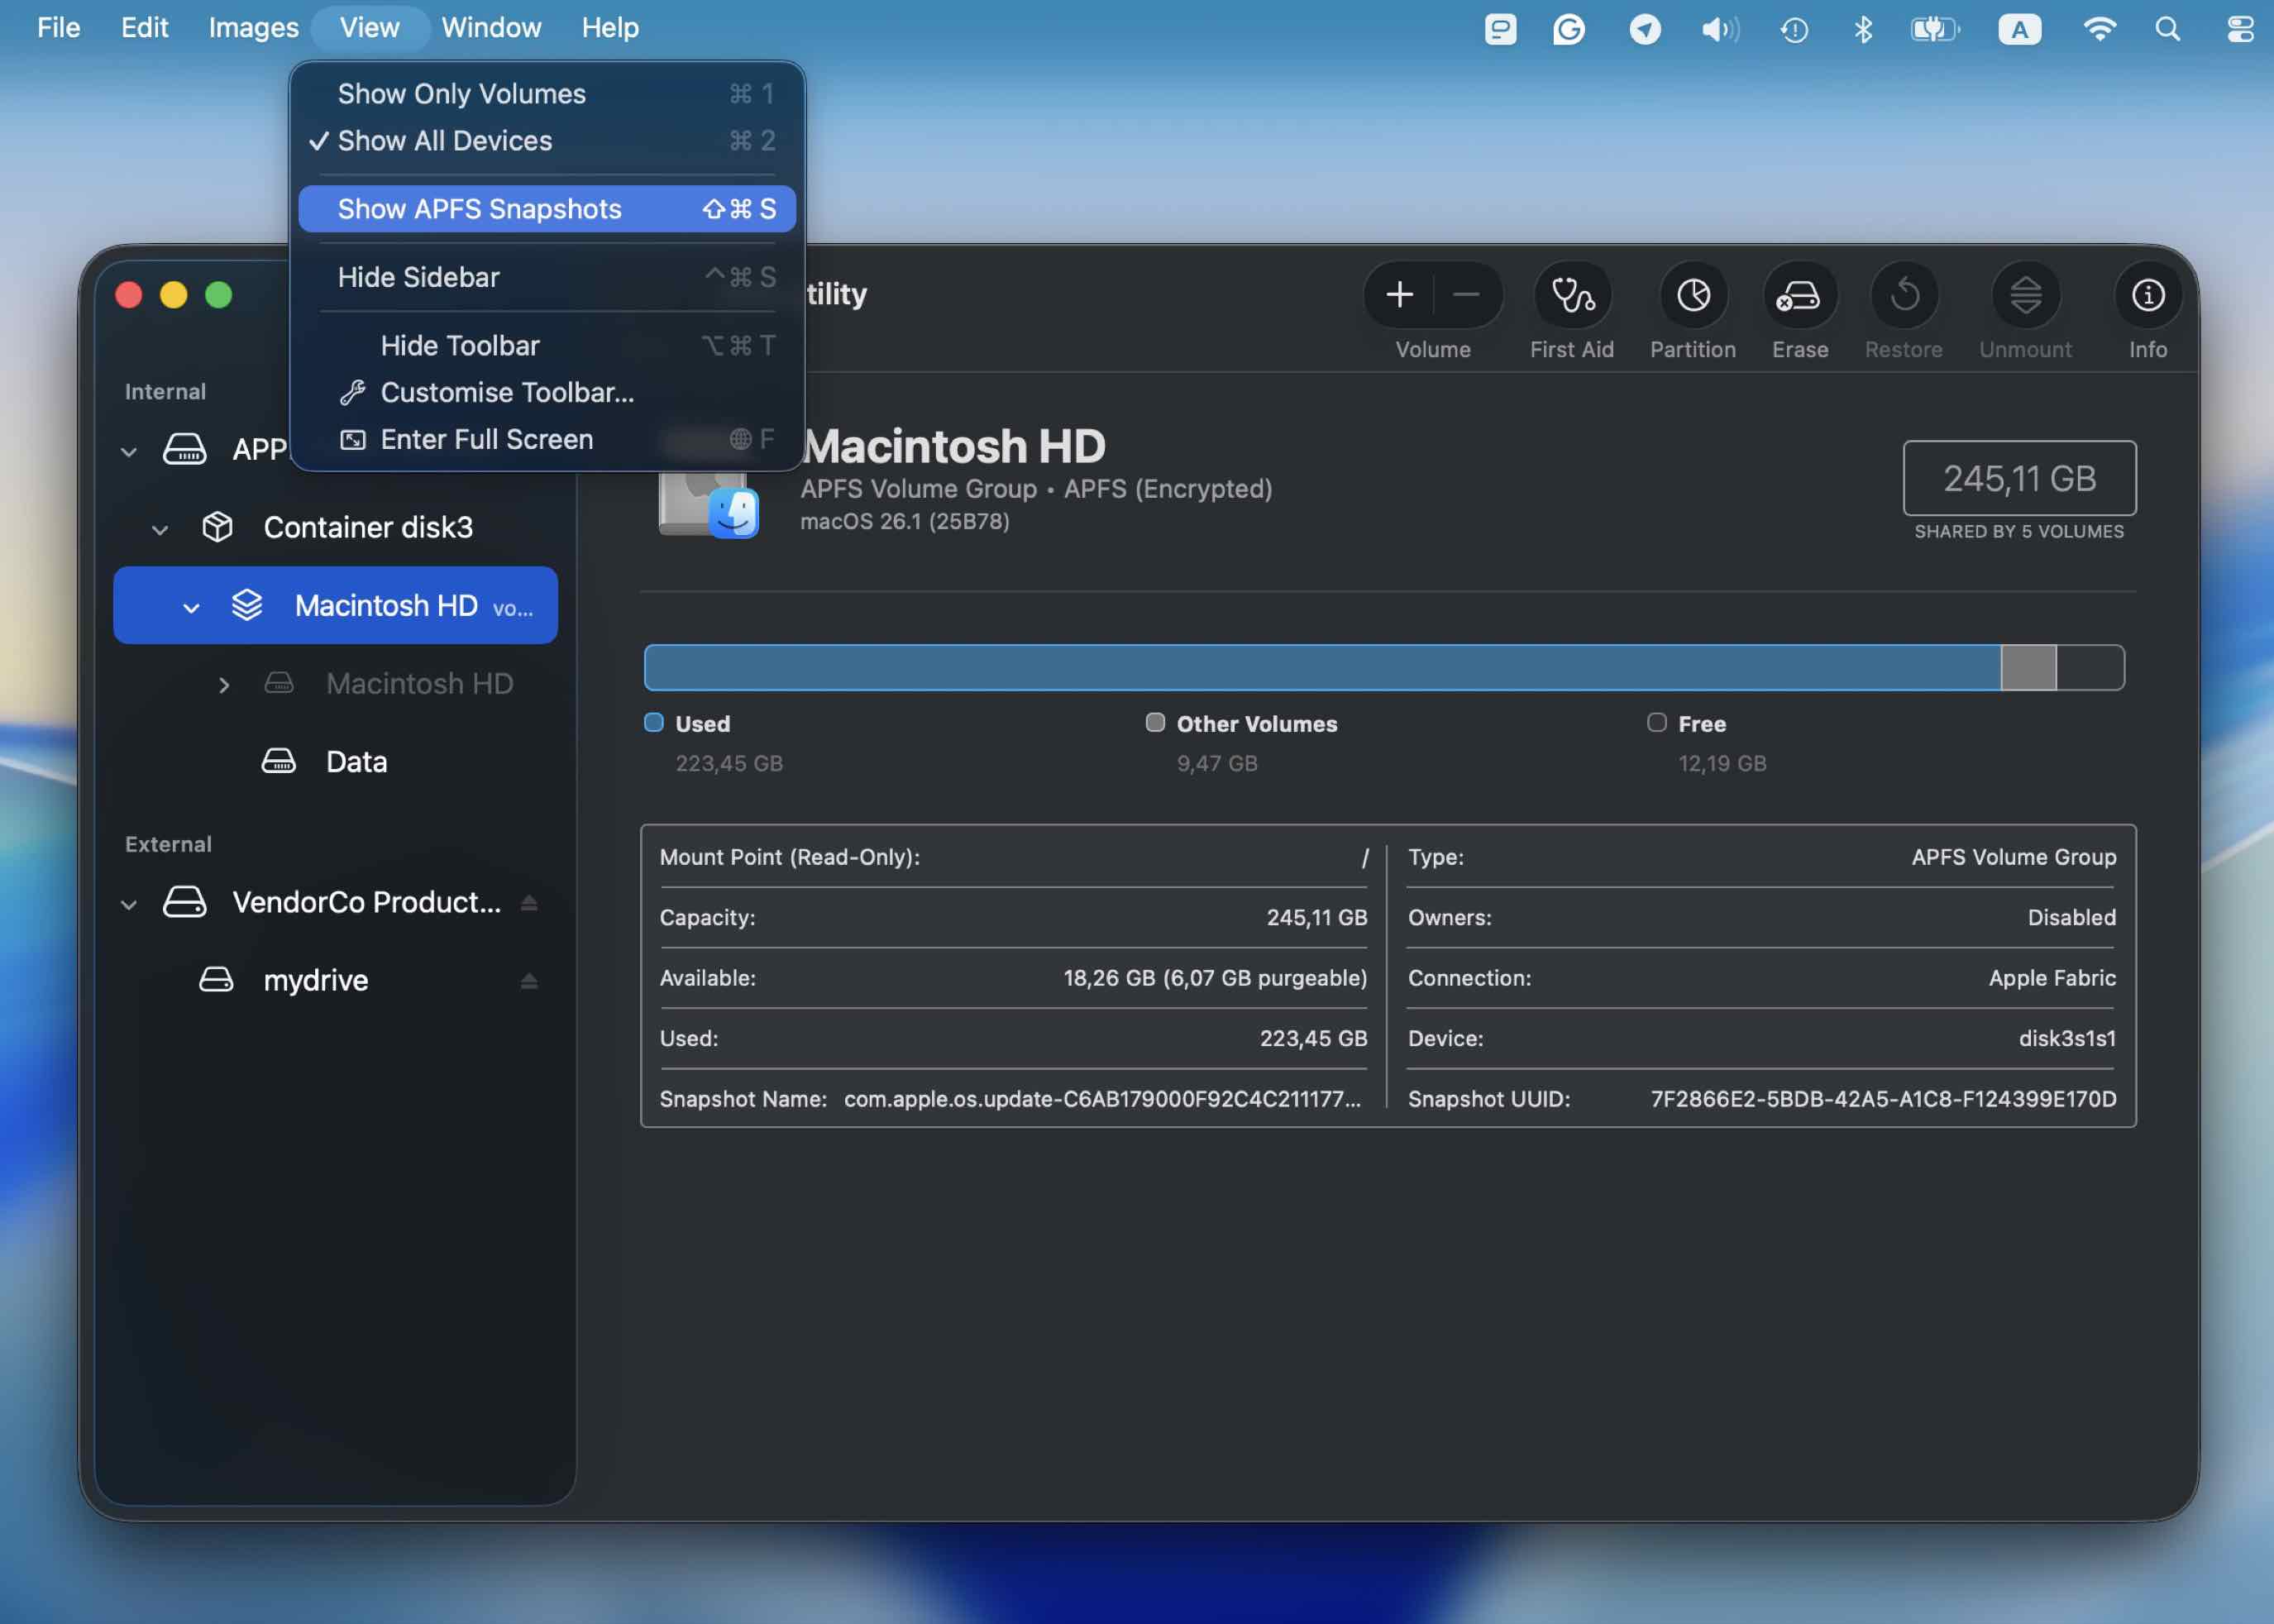Run First Aid on Macintosh HD
The height and width of the screenshot is (1624, 2274).
(x=1570, y=305)
